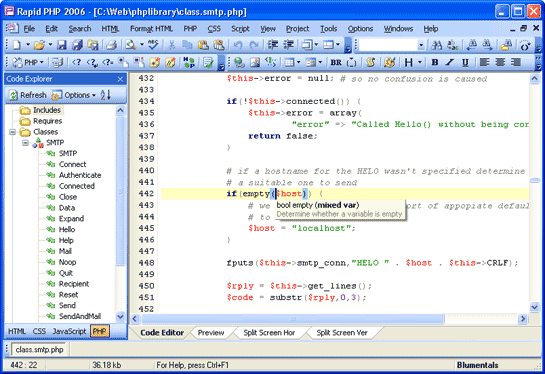Click the PHP syntax check icon
Viewport: 545px width, 374px height.
[x=208, y=63]
